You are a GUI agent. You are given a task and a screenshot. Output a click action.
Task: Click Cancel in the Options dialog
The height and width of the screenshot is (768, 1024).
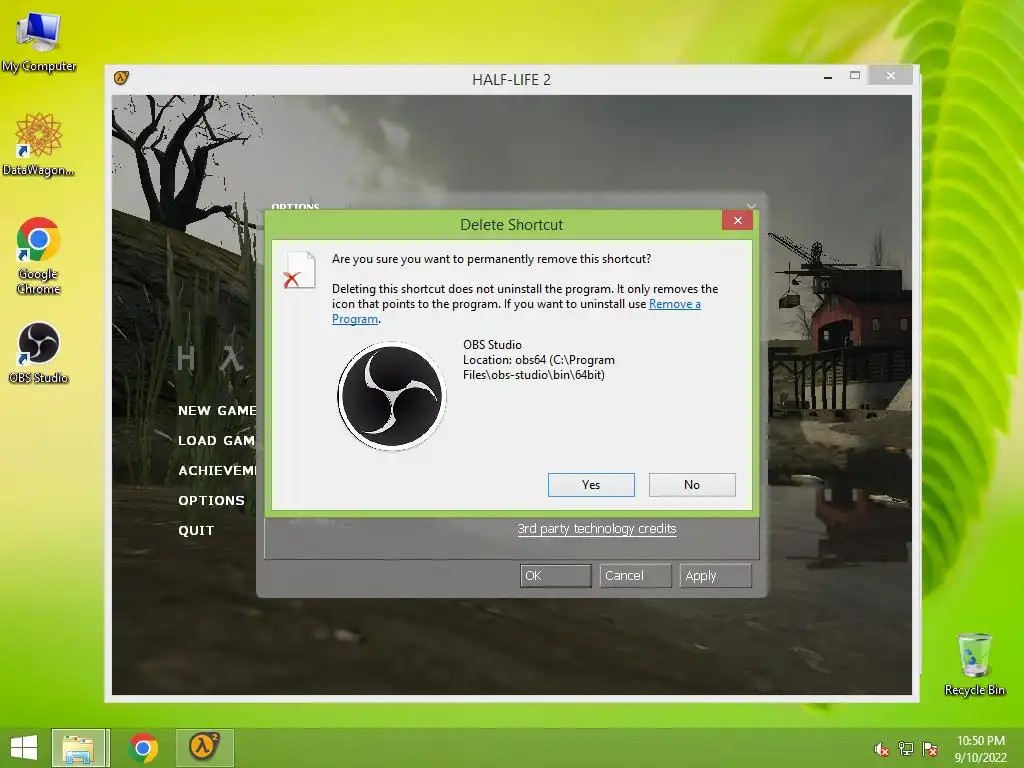pos(635,575)
